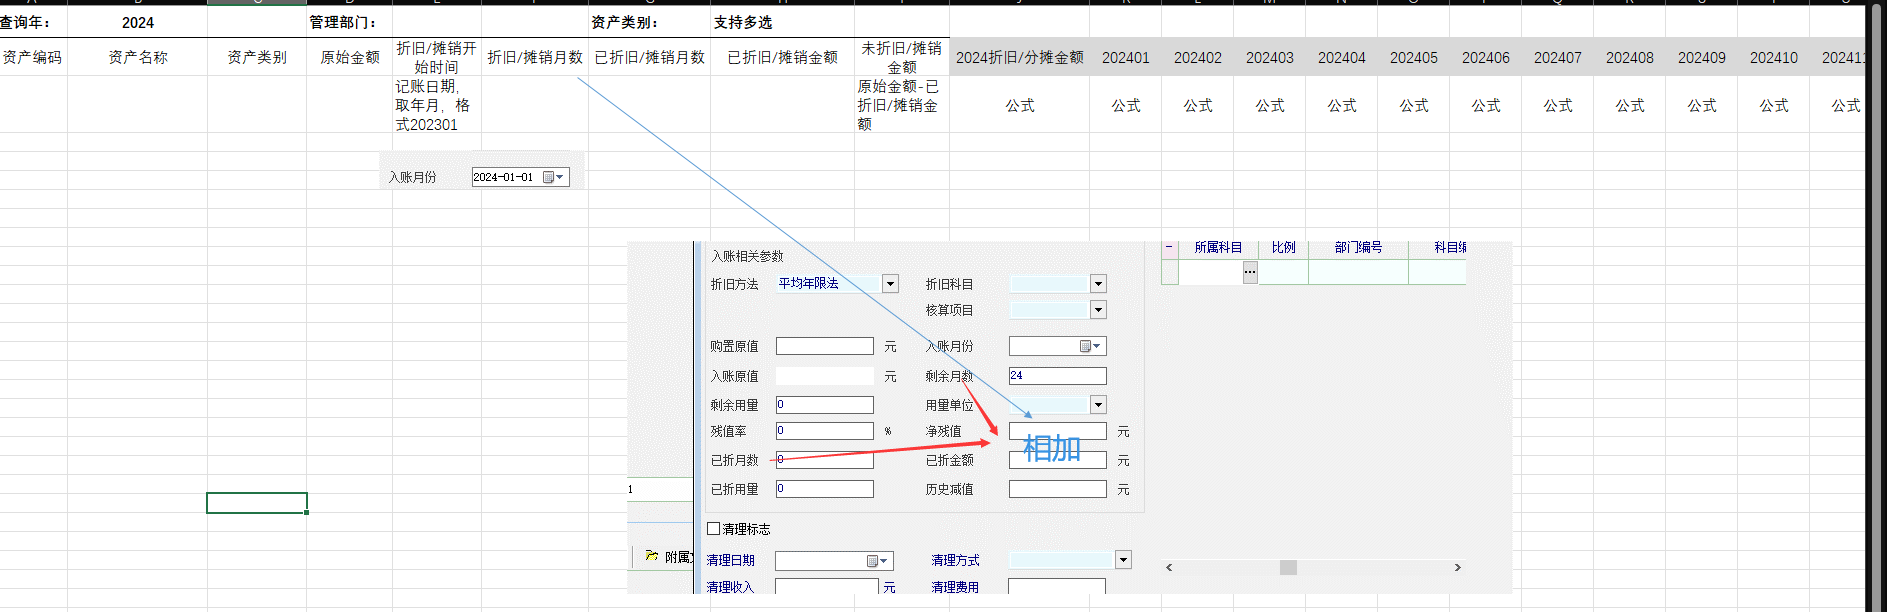Open the 清理日期 calendar picker
Viewport: 1887px width, 612px height.
[x=877, y=561]
